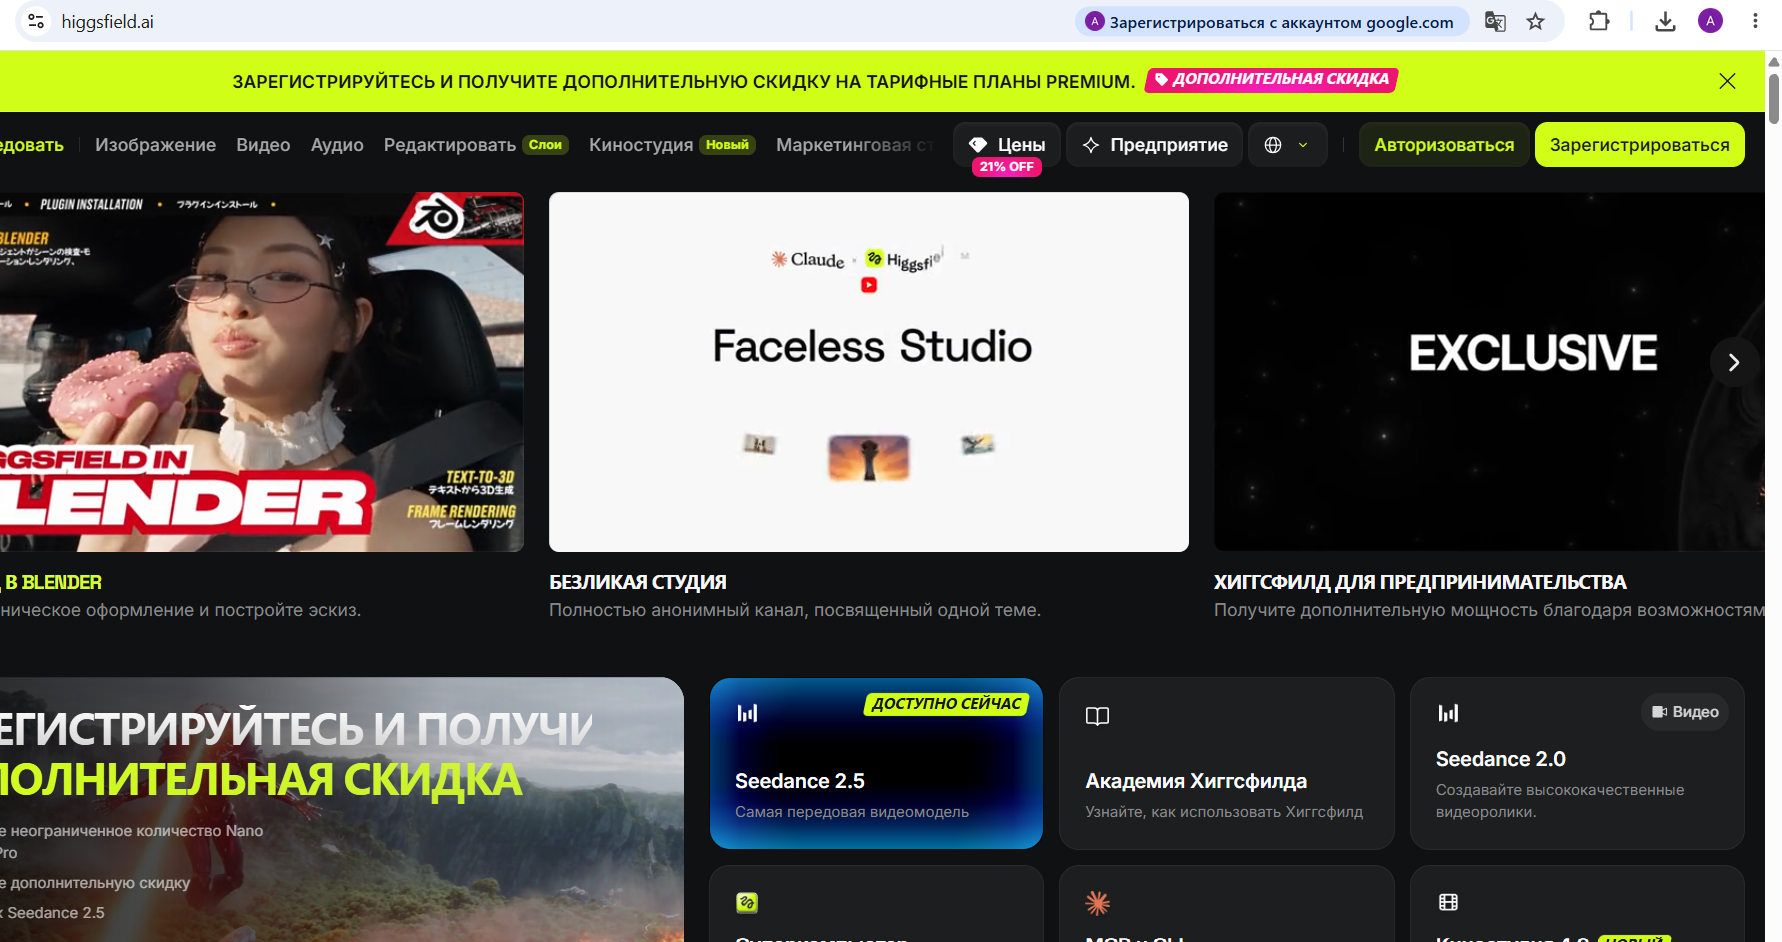Open the Изображение menu item

[x=155, y=145]
